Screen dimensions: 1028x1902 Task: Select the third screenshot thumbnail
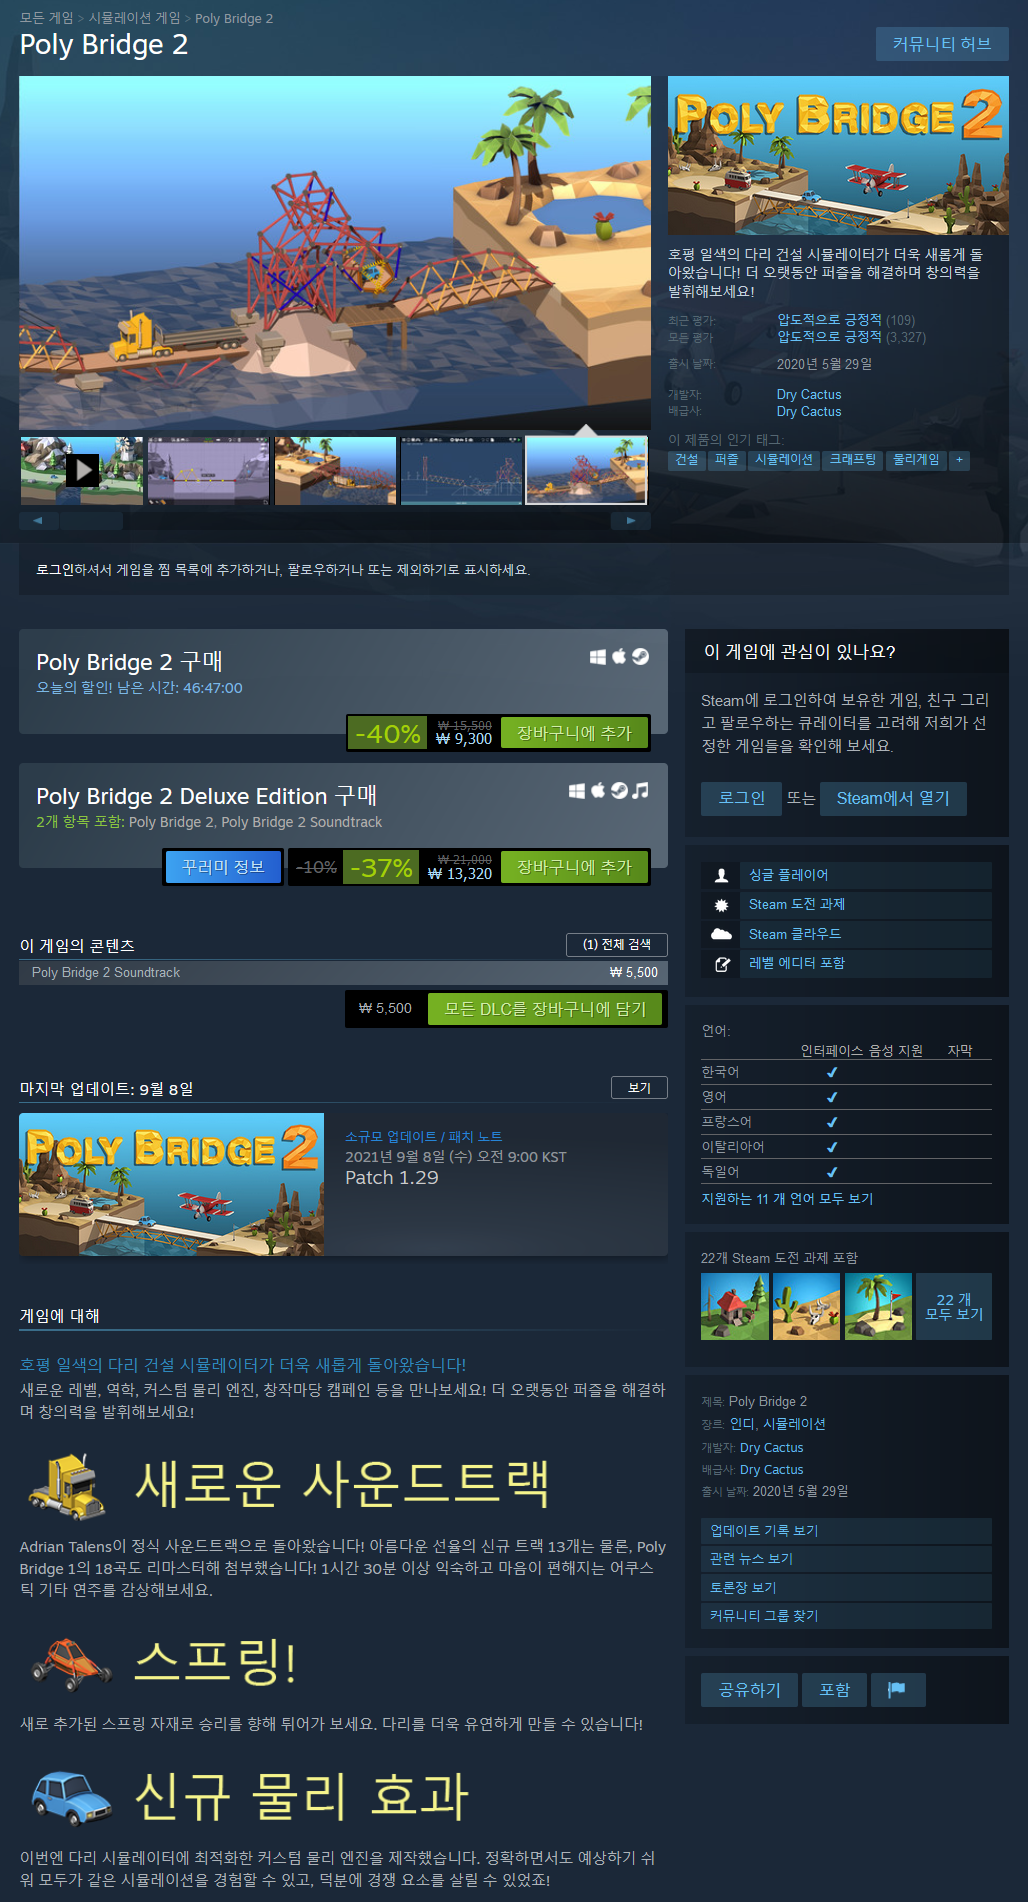pos(335,470)
